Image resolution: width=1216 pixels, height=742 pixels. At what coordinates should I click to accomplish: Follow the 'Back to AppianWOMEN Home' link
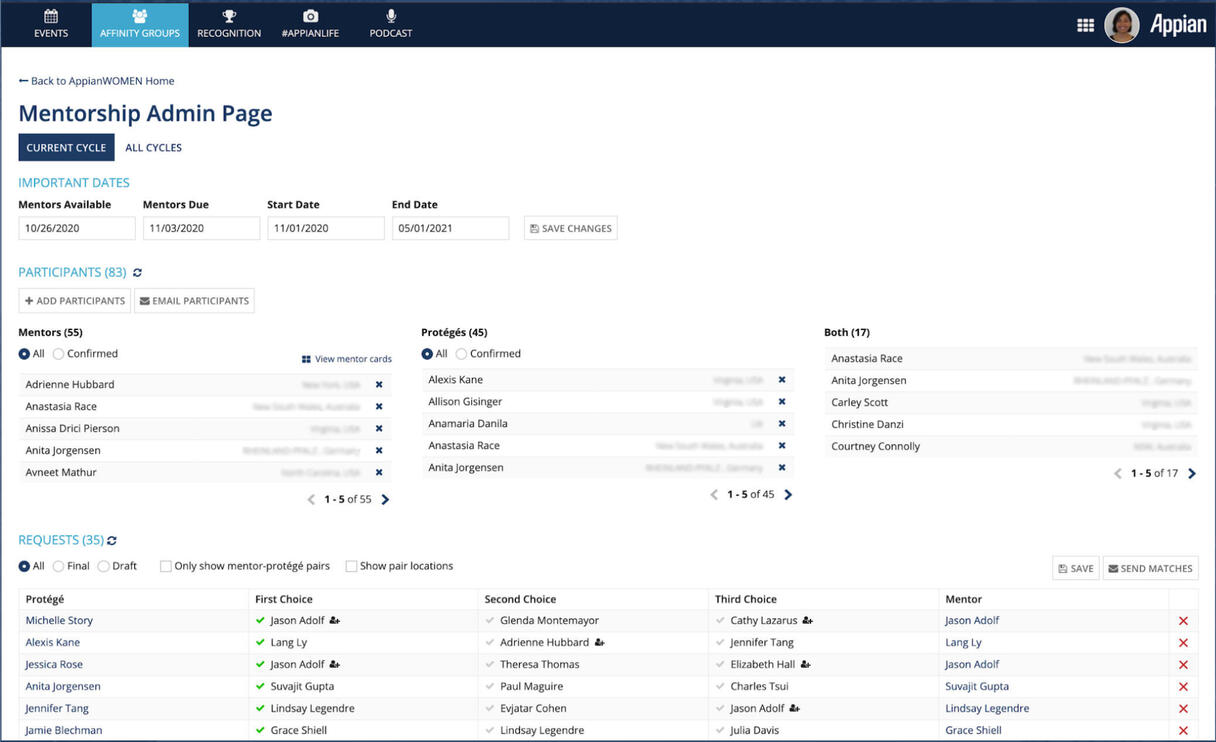coord(96,80)
